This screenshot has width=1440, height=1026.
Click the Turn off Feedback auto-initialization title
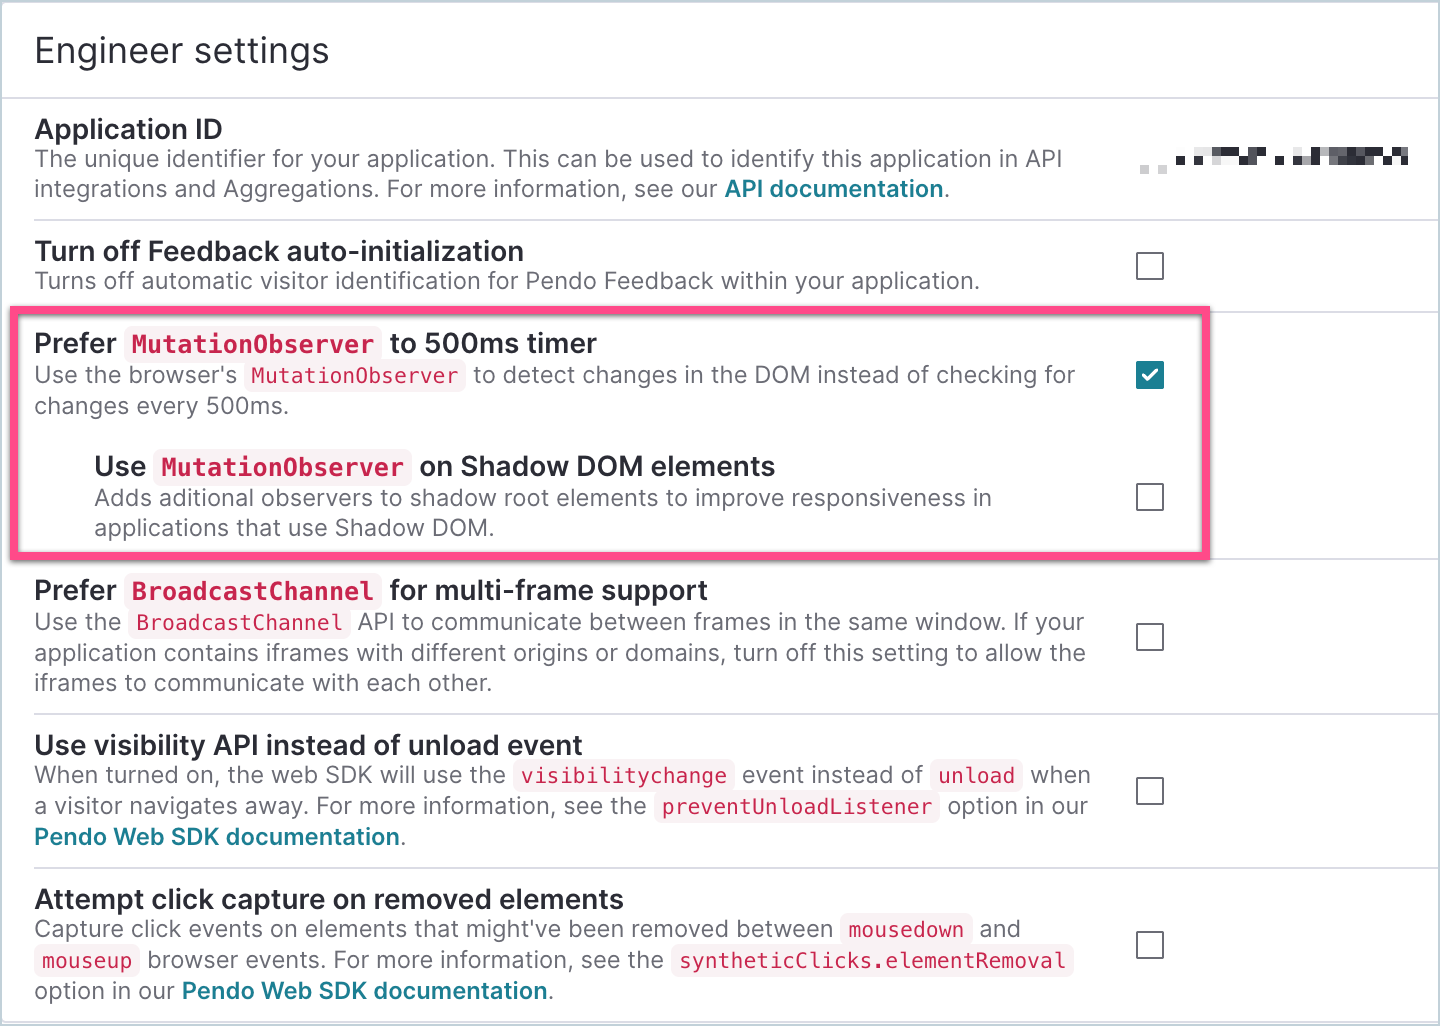[279, 251]
